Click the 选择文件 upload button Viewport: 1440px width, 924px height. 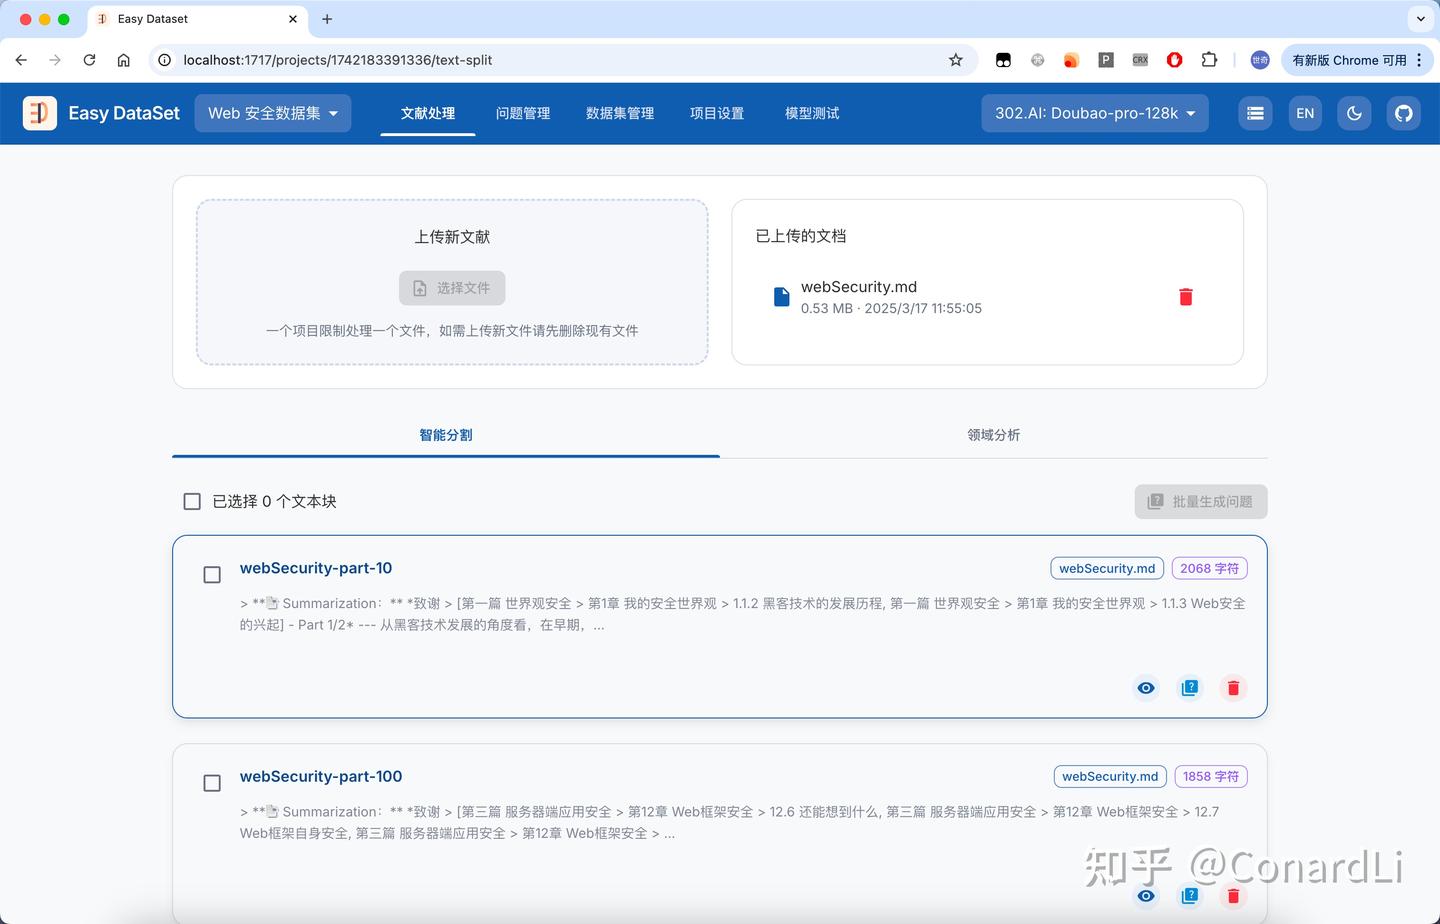tap(452, 288)
